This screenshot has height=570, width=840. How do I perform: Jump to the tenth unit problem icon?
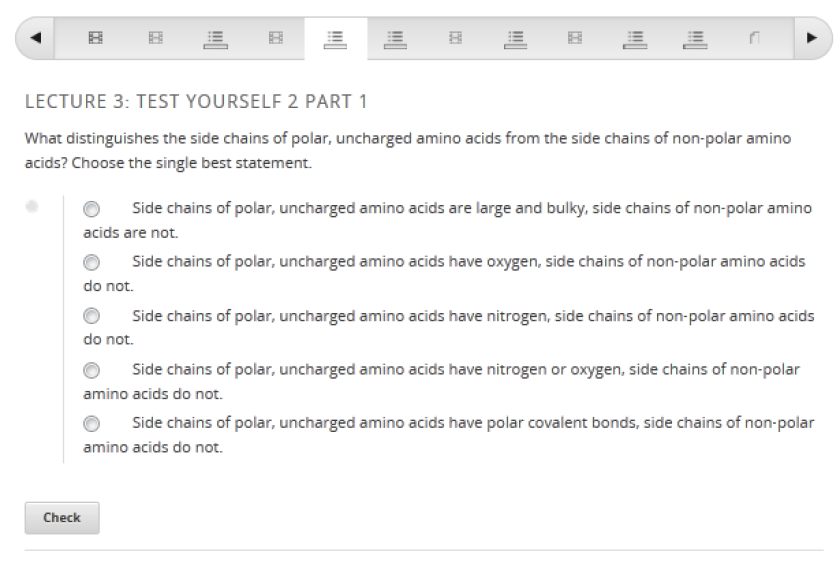(634, 39)
